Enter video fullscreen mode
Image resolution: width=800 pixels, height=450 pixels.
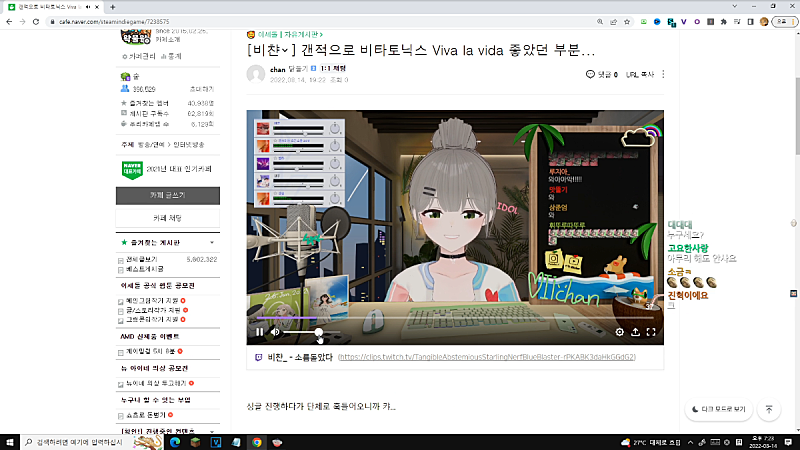[x=651, y=332]
